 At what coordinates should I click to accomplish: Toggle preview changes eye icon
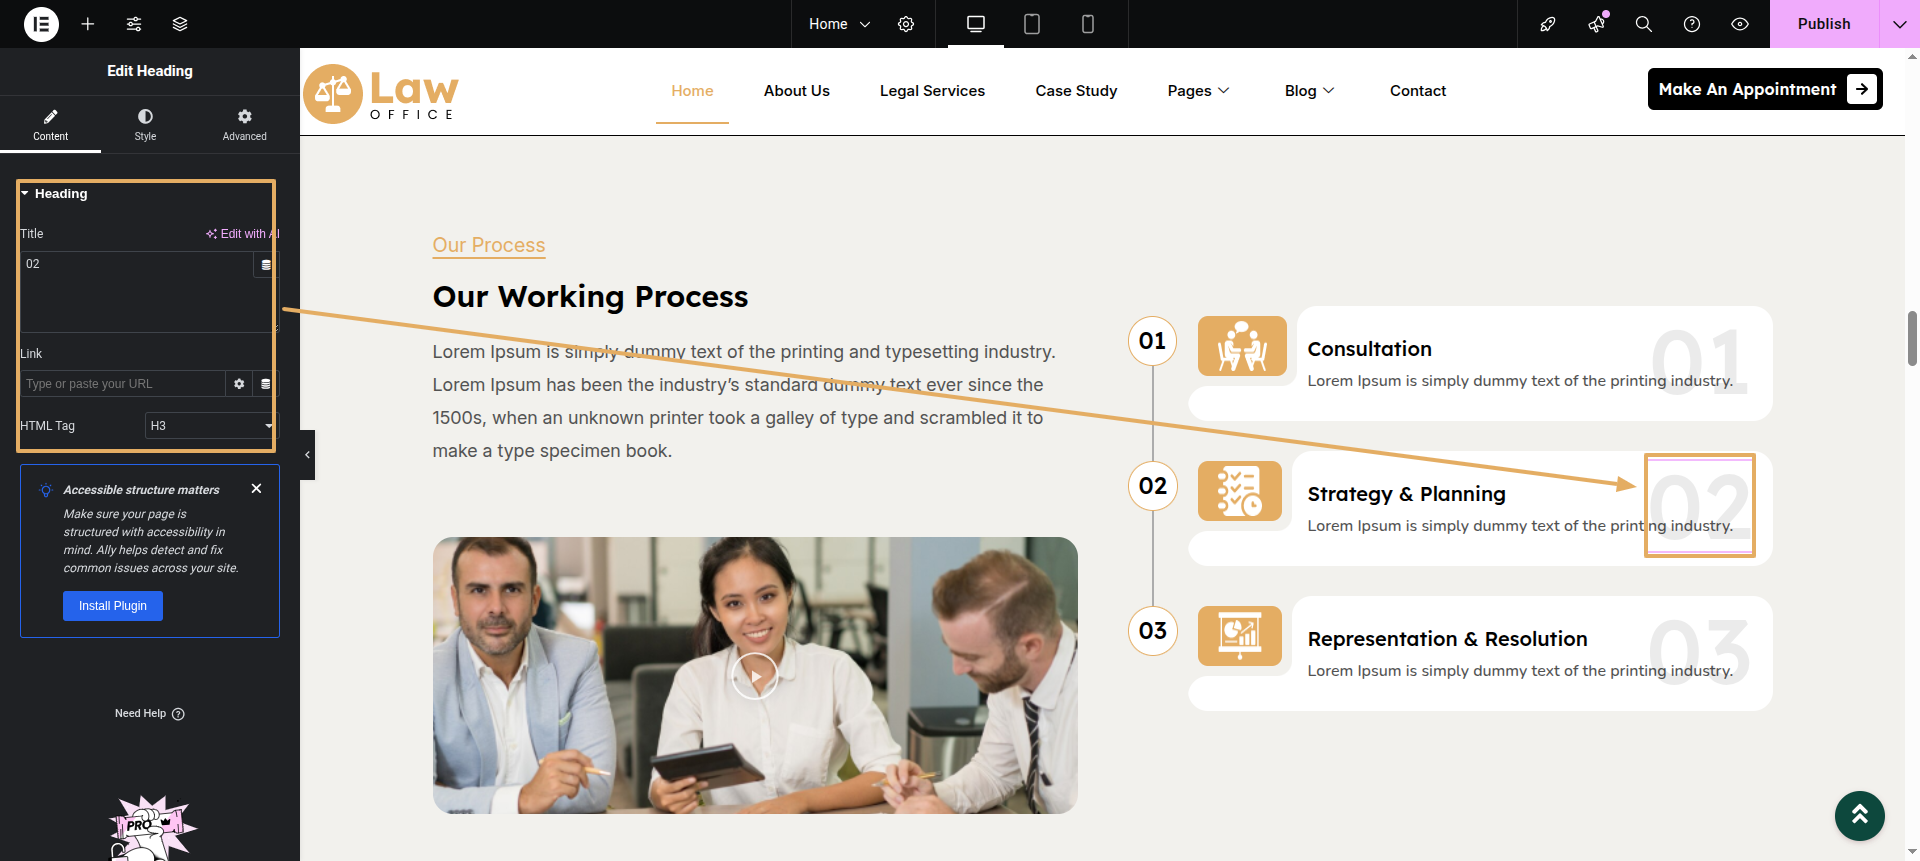[1740, 24]
